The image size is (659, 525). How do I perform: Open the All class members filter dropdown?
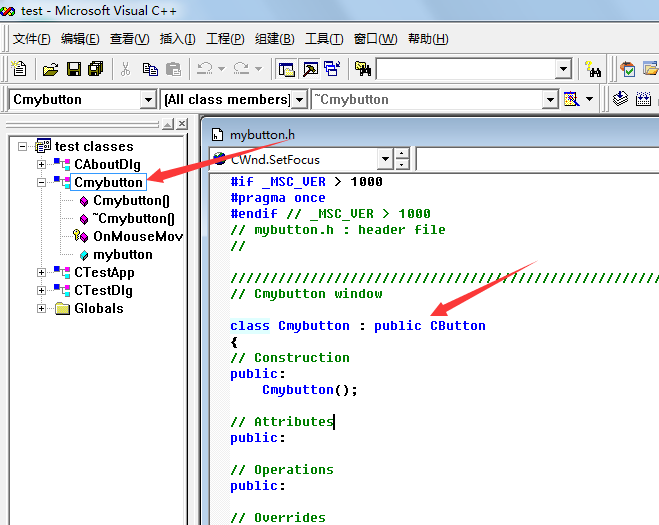coord(299,100)
